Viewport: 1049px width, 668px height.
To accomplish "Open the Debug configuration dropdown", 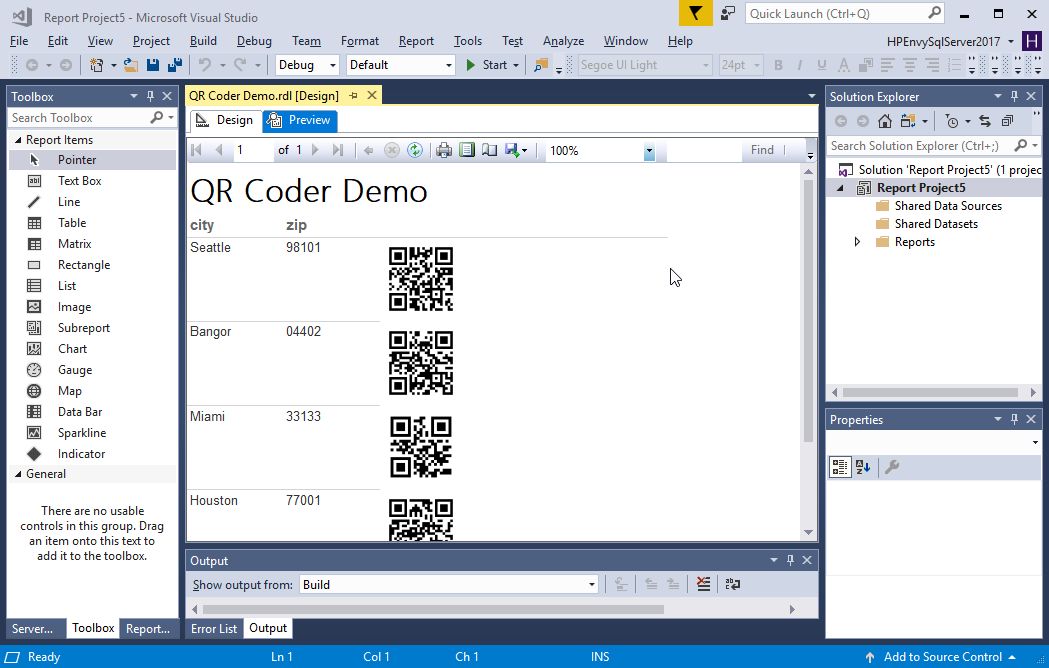I will point(308,65).
